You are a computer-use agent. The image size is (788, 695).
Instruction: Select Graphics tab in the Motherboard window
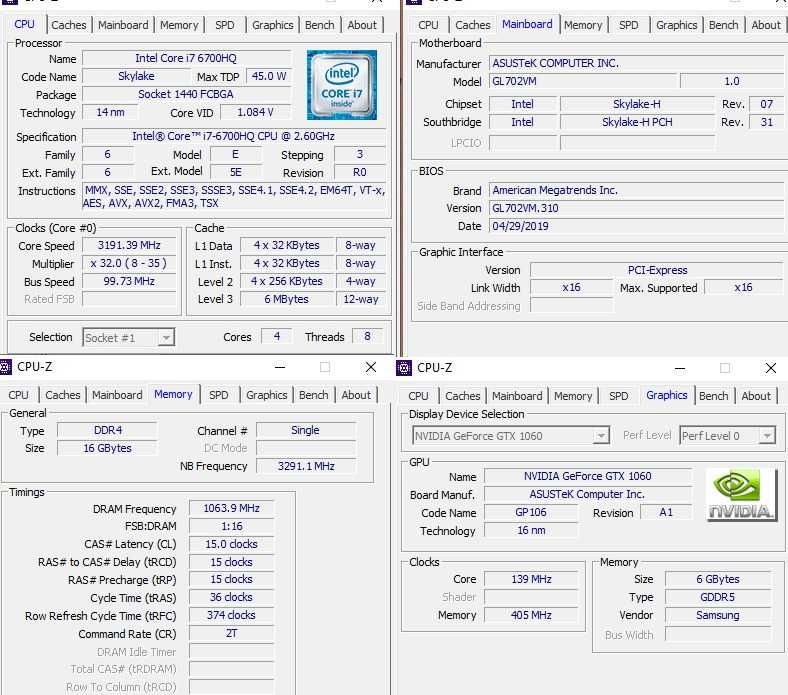676,25
